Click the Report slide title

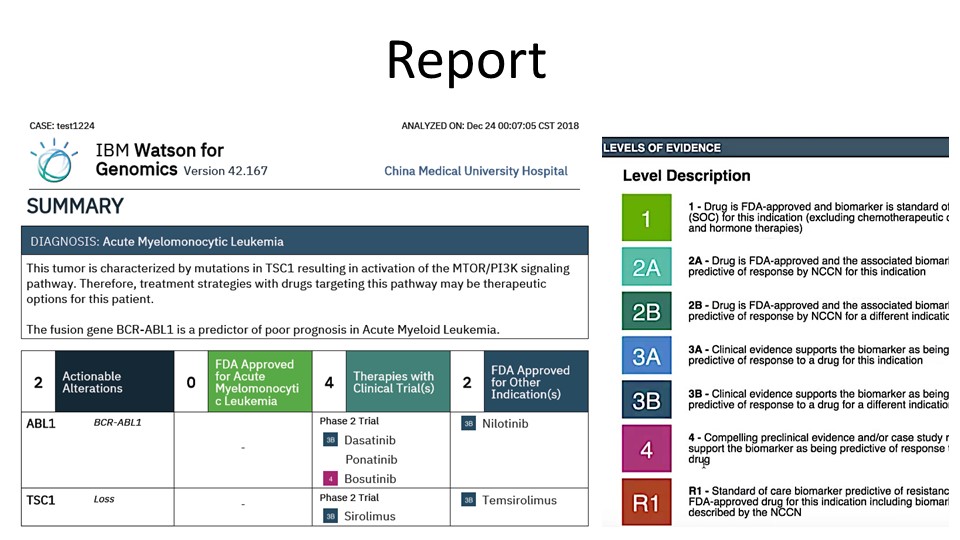pos(467,60)
